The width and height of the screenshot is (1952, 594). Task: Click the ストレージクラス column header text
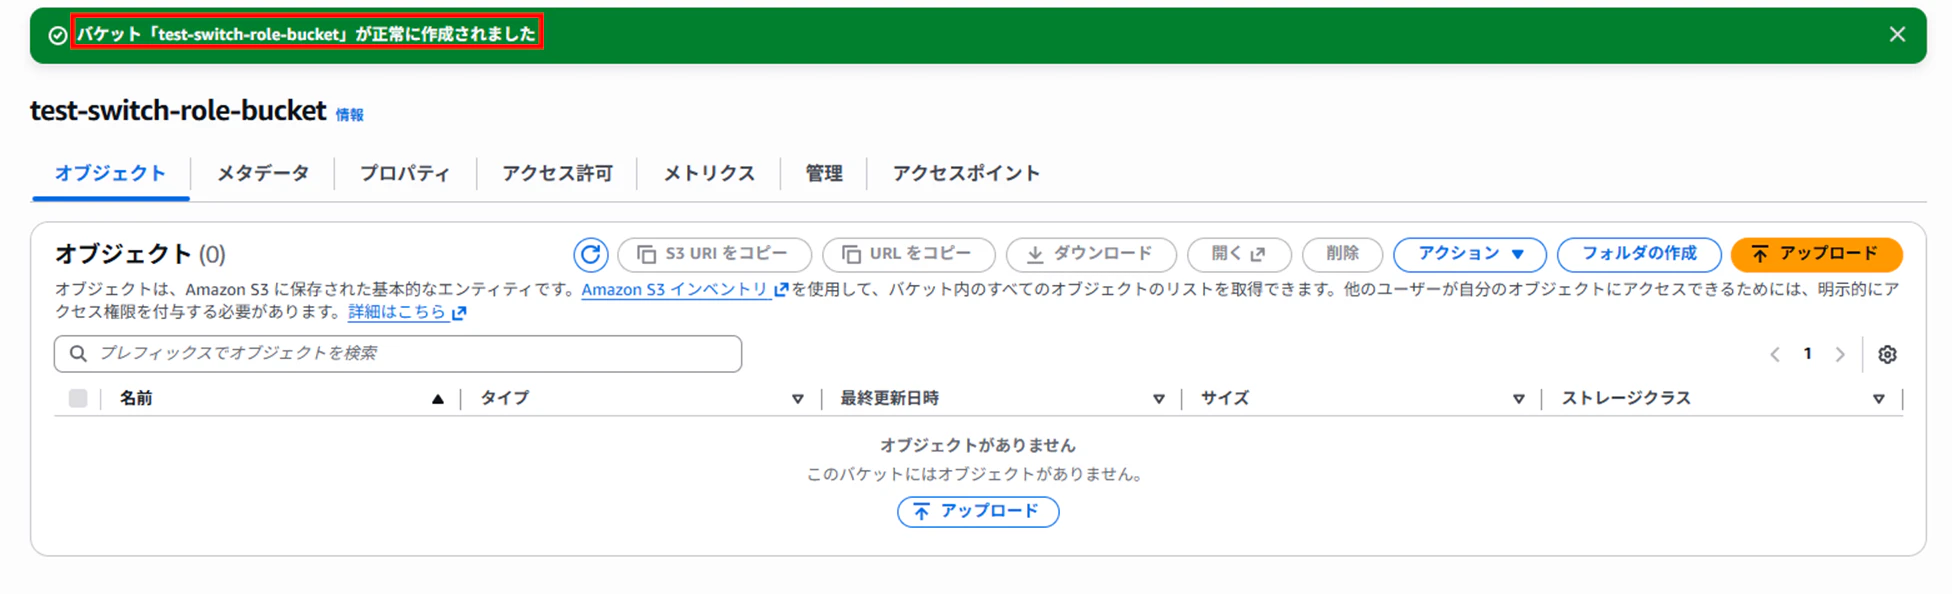(1626, 399)
